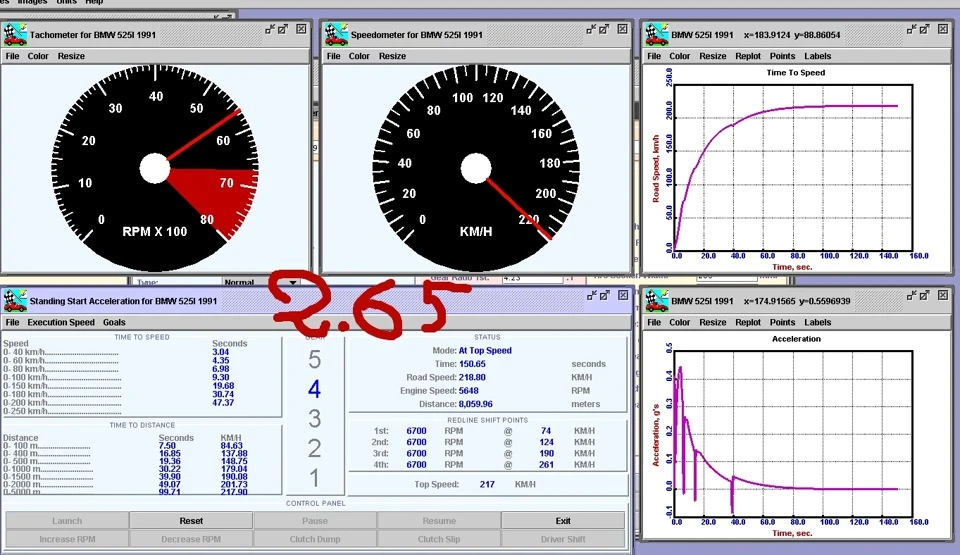960x555 pixels.
Task: Open File menu in Speedometer window
Action: pyautogui.click(x=334, y=56)
